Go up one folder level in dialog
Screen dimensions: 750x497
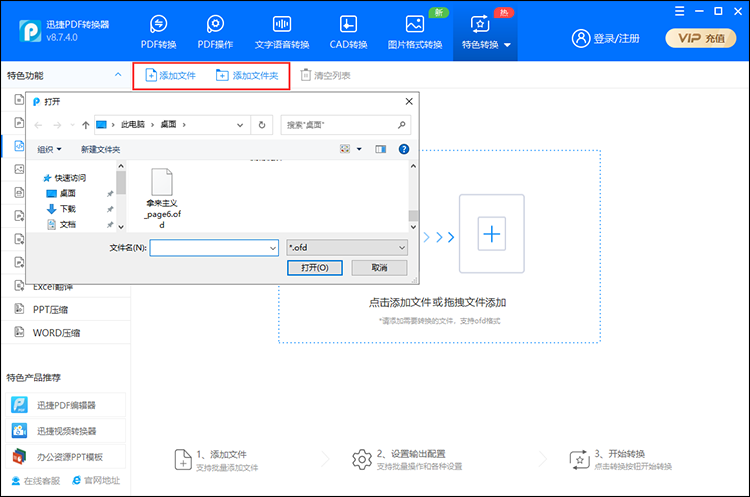pos(86,125)
